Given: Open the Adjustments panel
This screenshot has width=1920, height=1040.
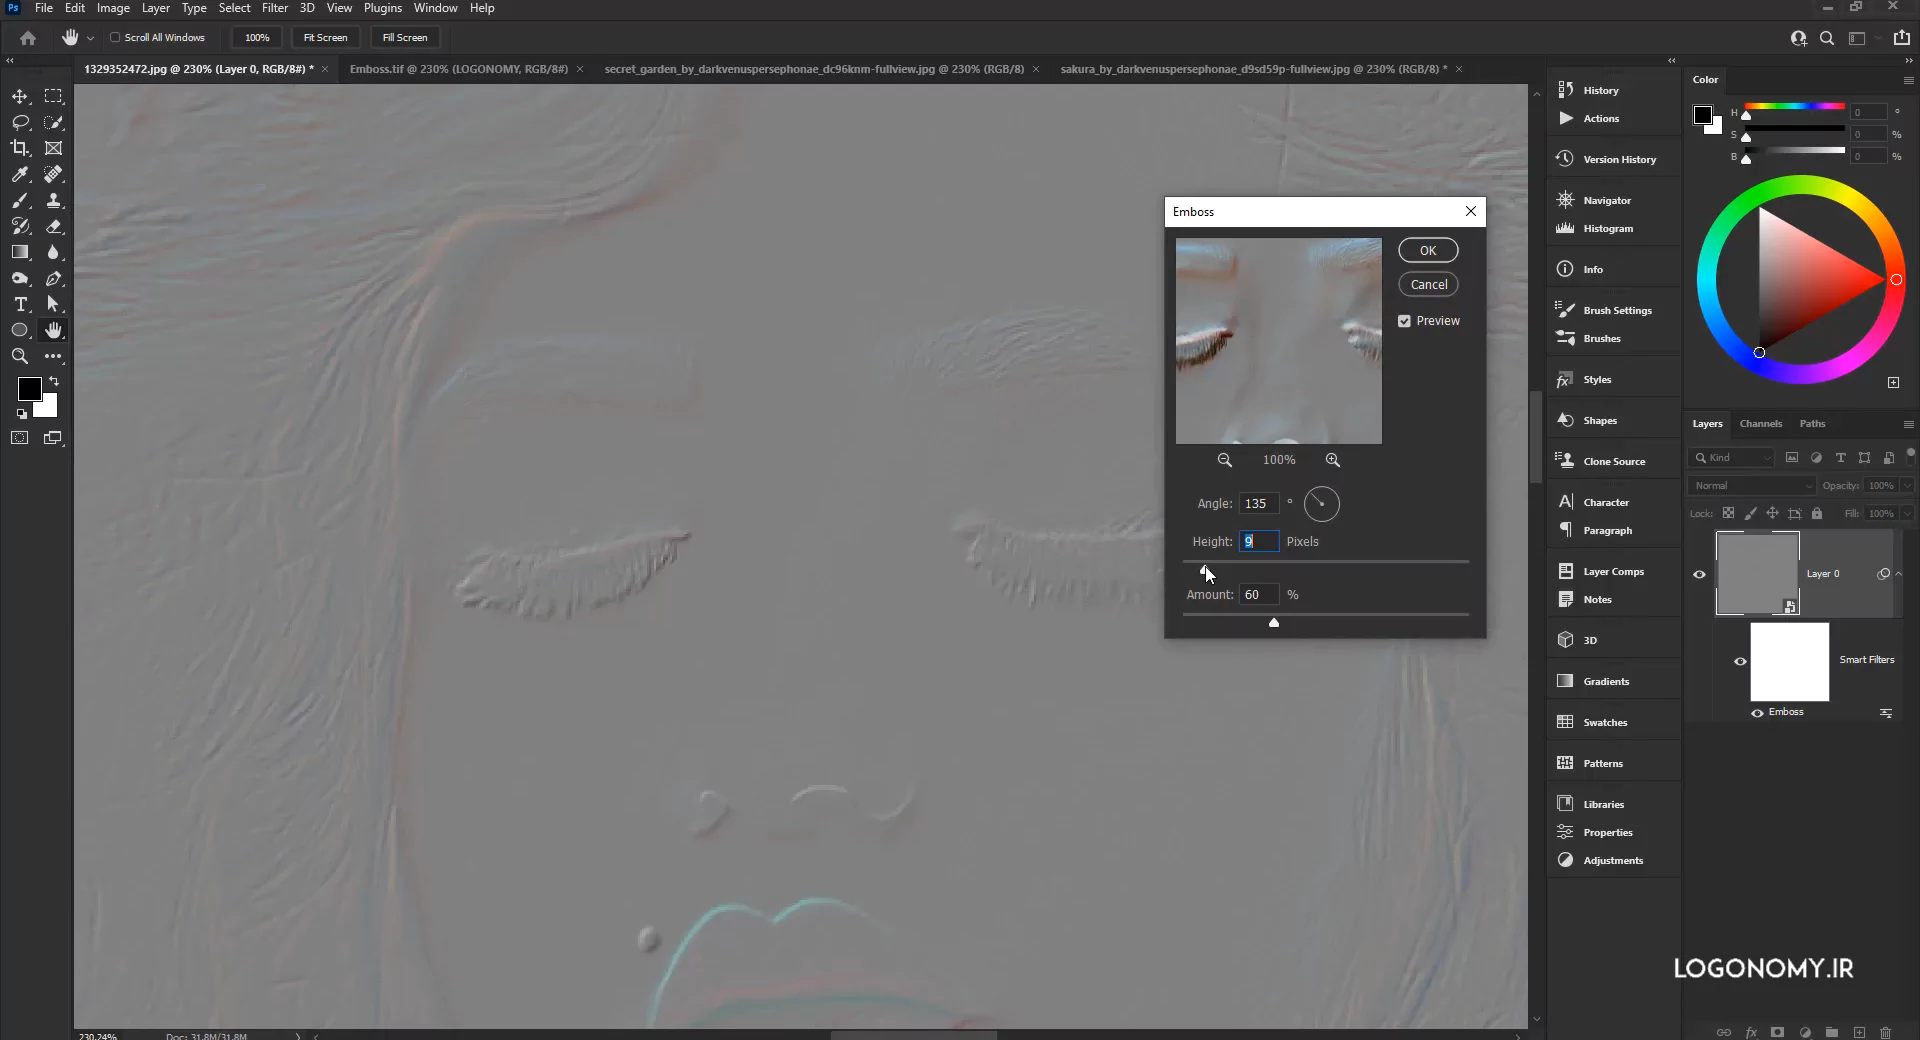Looking at the screenshot, I should coord(1613,860).
